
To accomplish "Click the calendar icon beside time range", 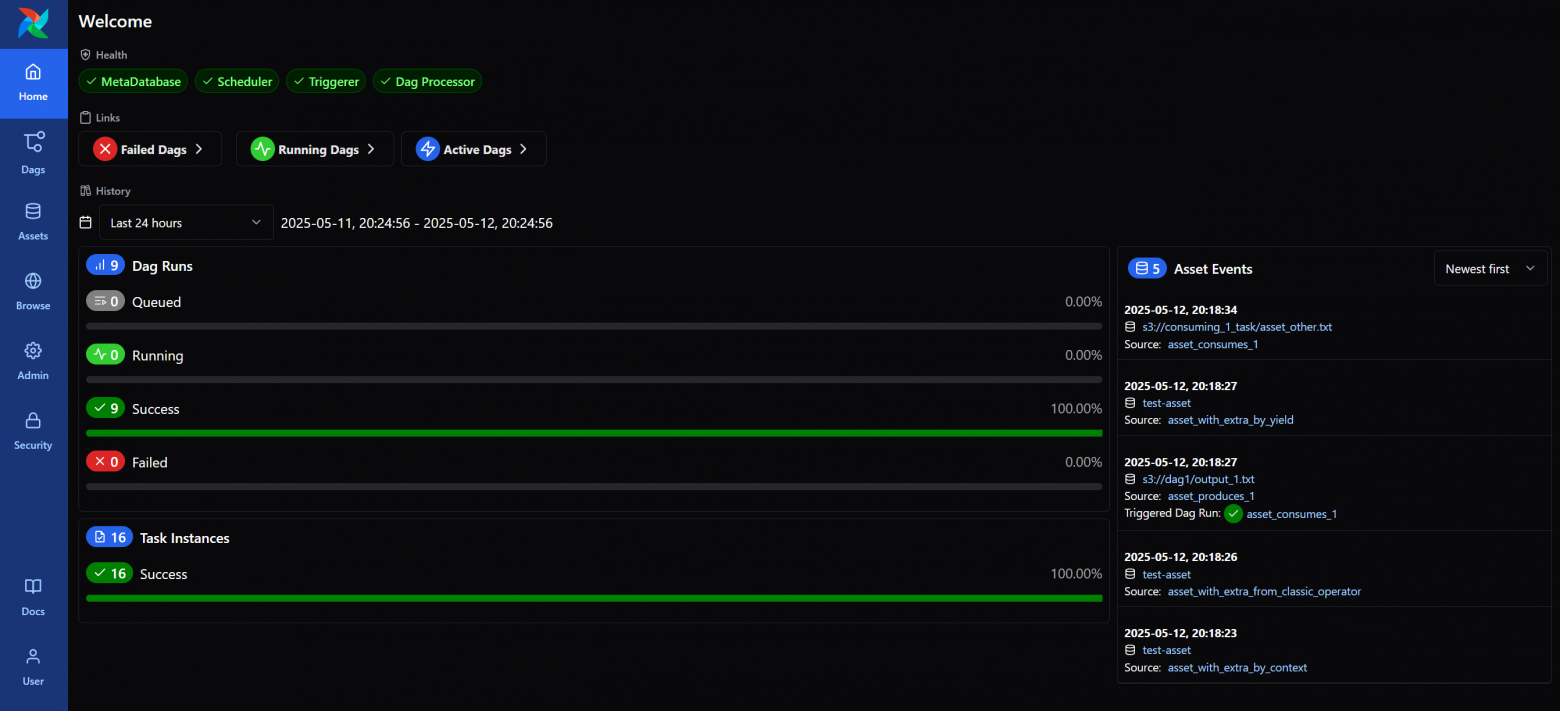I will (86, 222).
